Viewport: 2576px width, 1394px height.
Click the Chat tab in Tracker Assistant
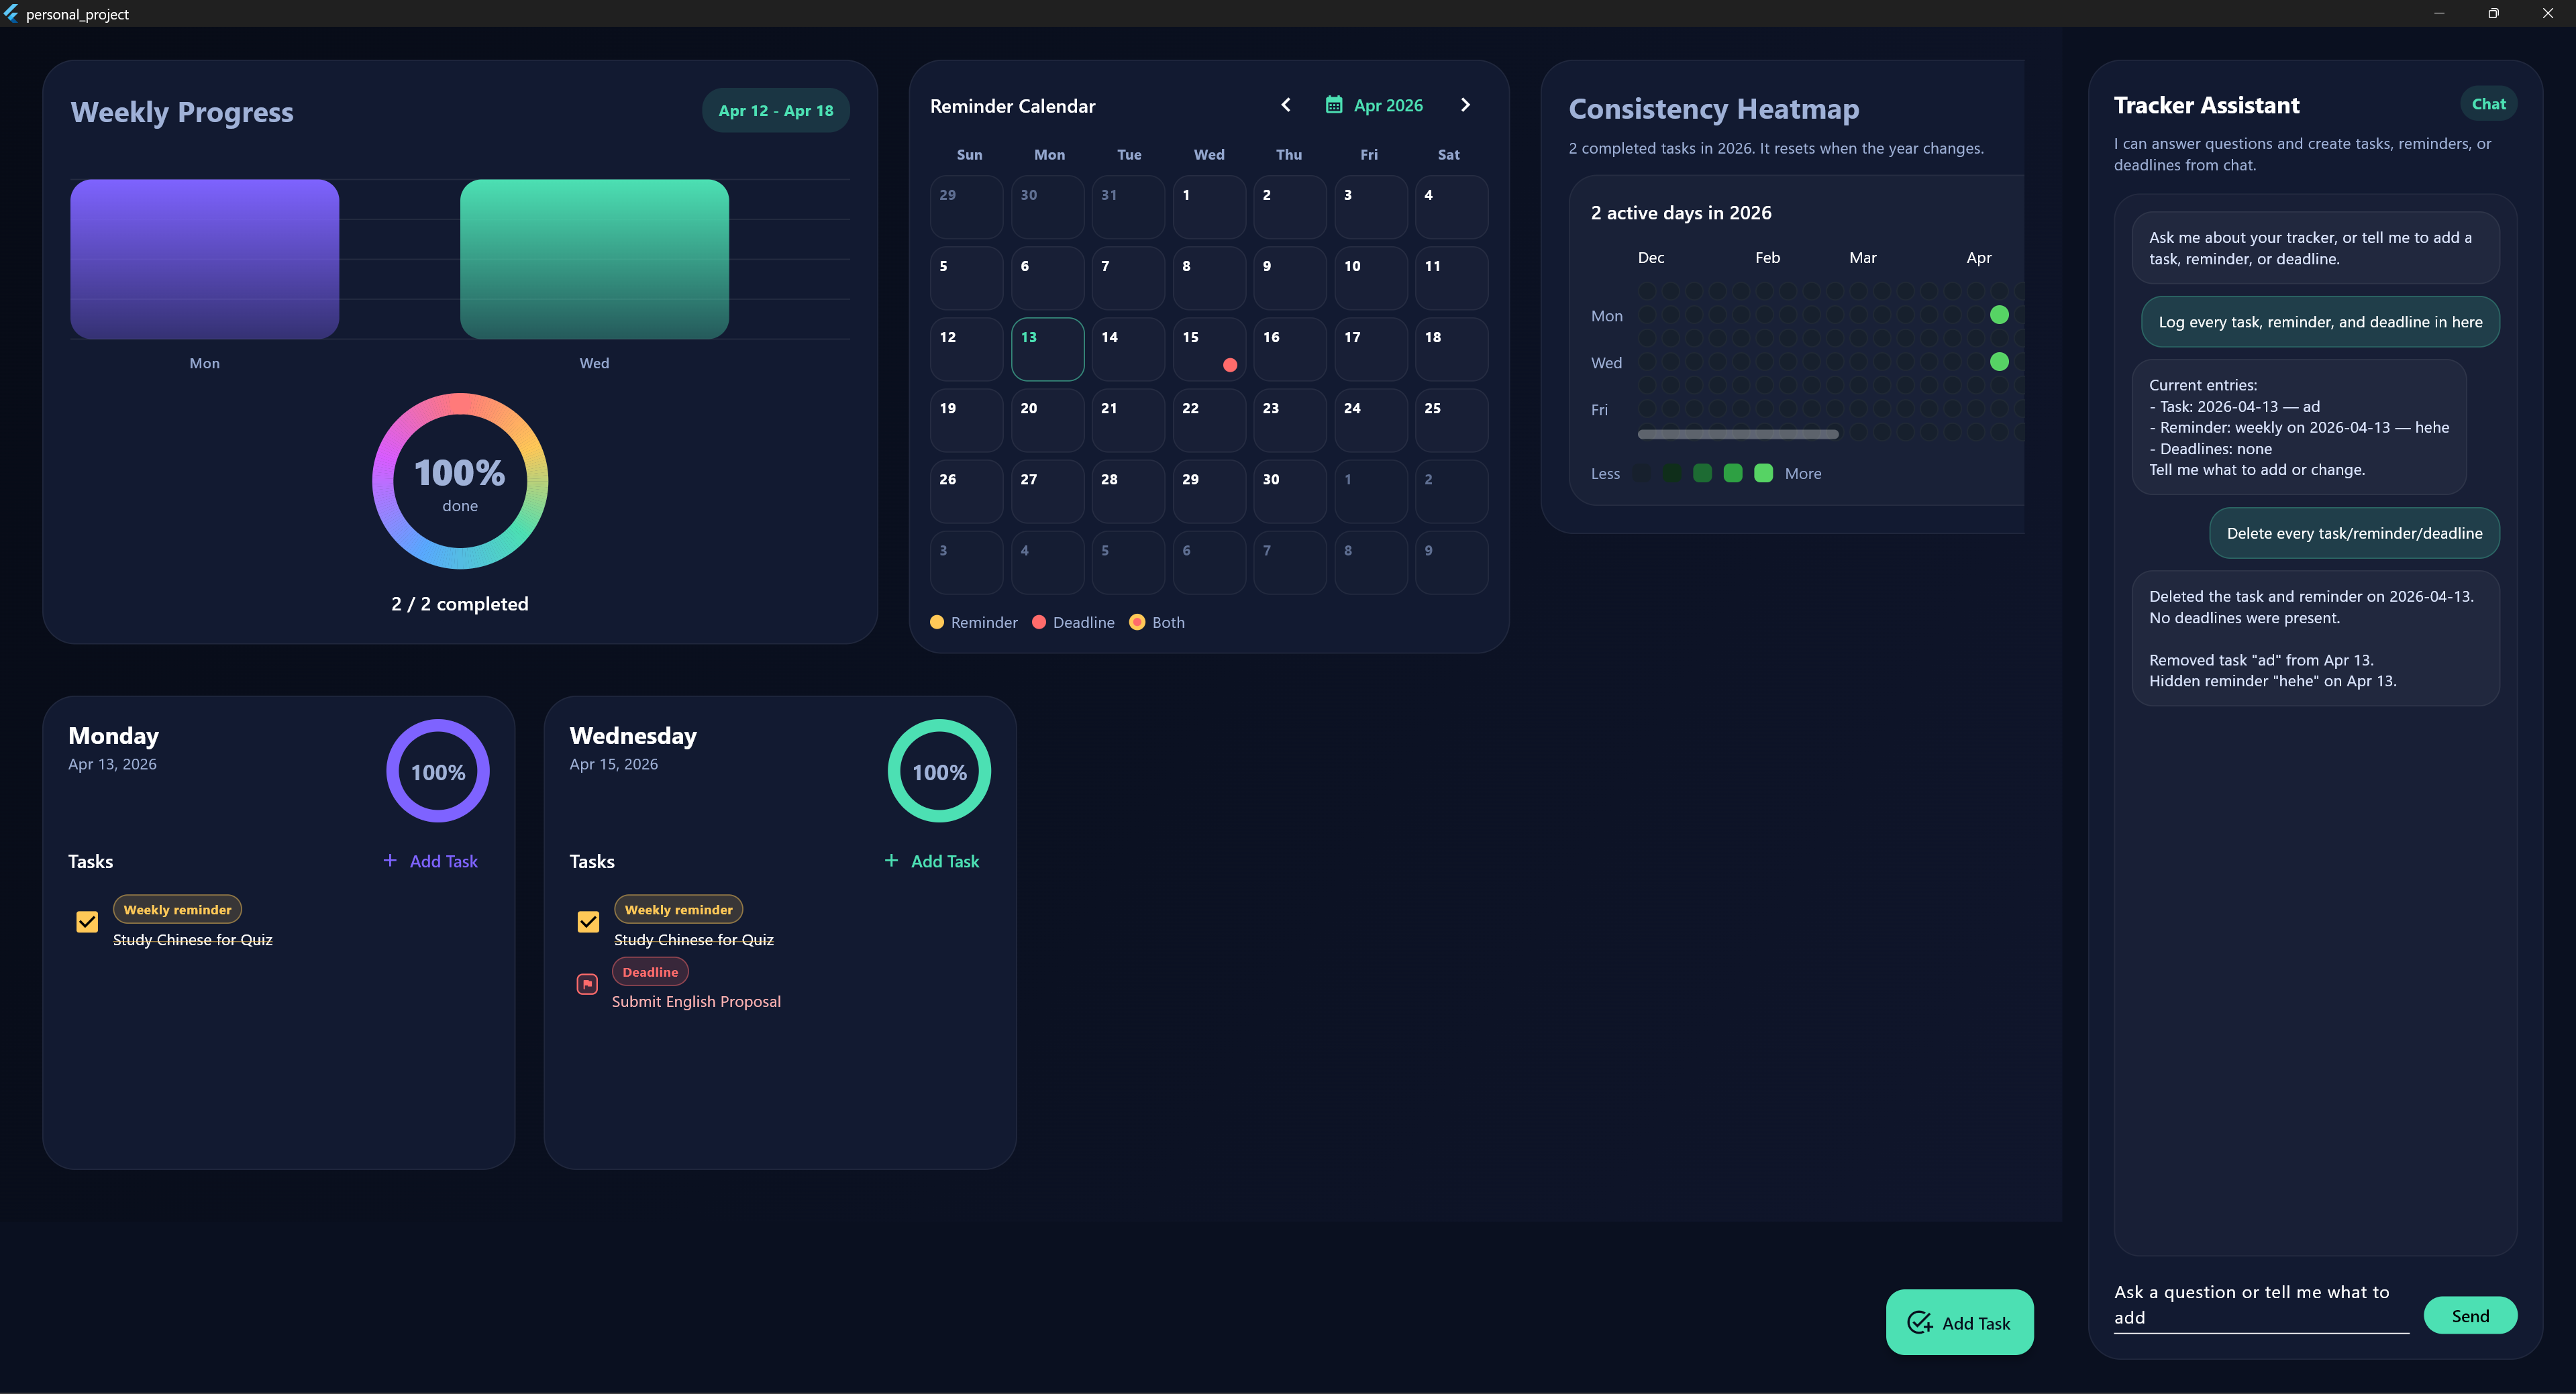point(2488,104)
